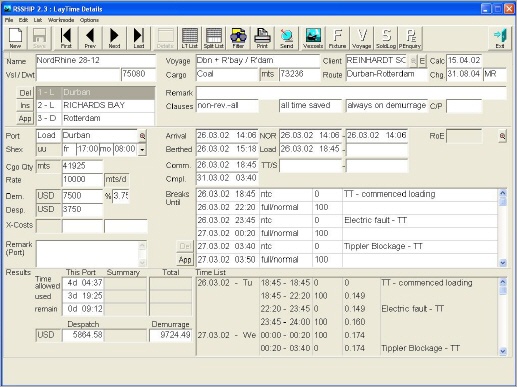Open the Workmode menu
Screen dimensions: 517x387
click(x=61, y=20)
